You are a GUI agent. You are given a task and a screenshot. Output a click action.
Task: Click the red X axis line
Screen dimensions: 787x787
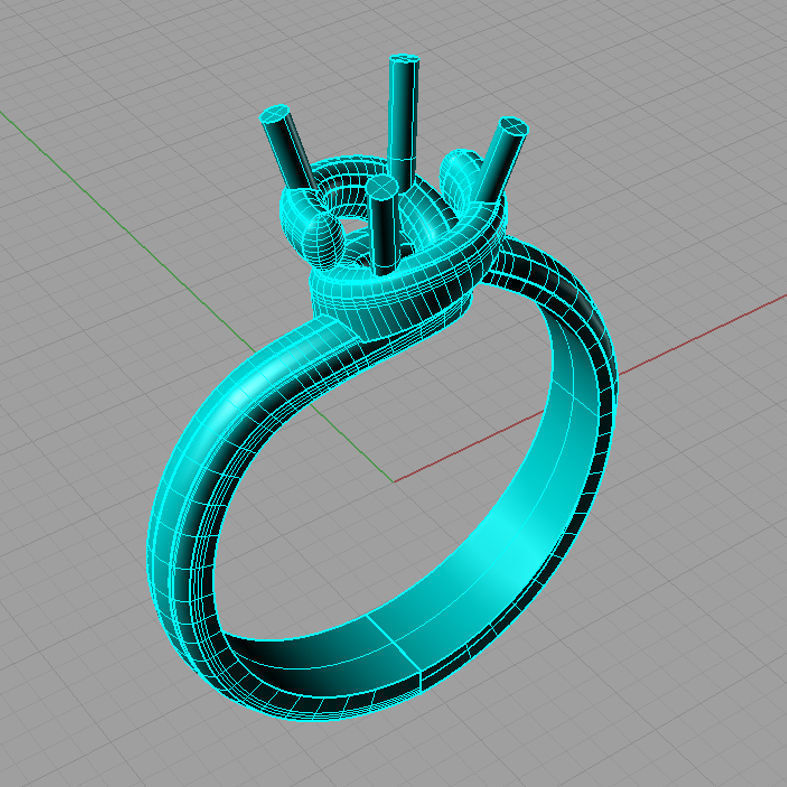coord(703,334)
